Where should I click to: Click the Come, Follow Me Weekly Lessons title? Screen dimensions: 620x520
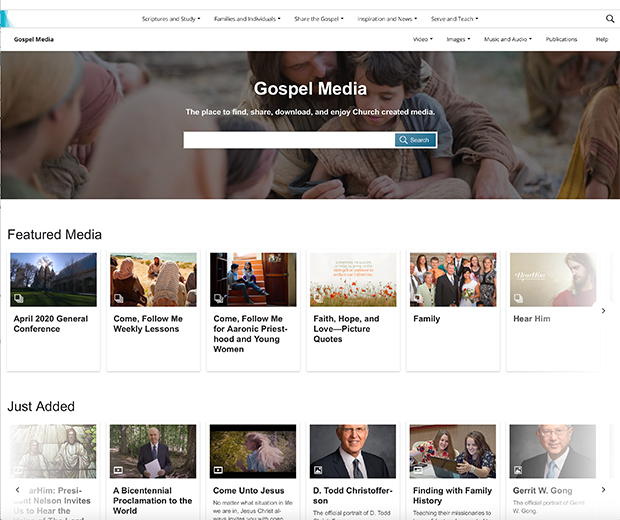tap(148, 324)
